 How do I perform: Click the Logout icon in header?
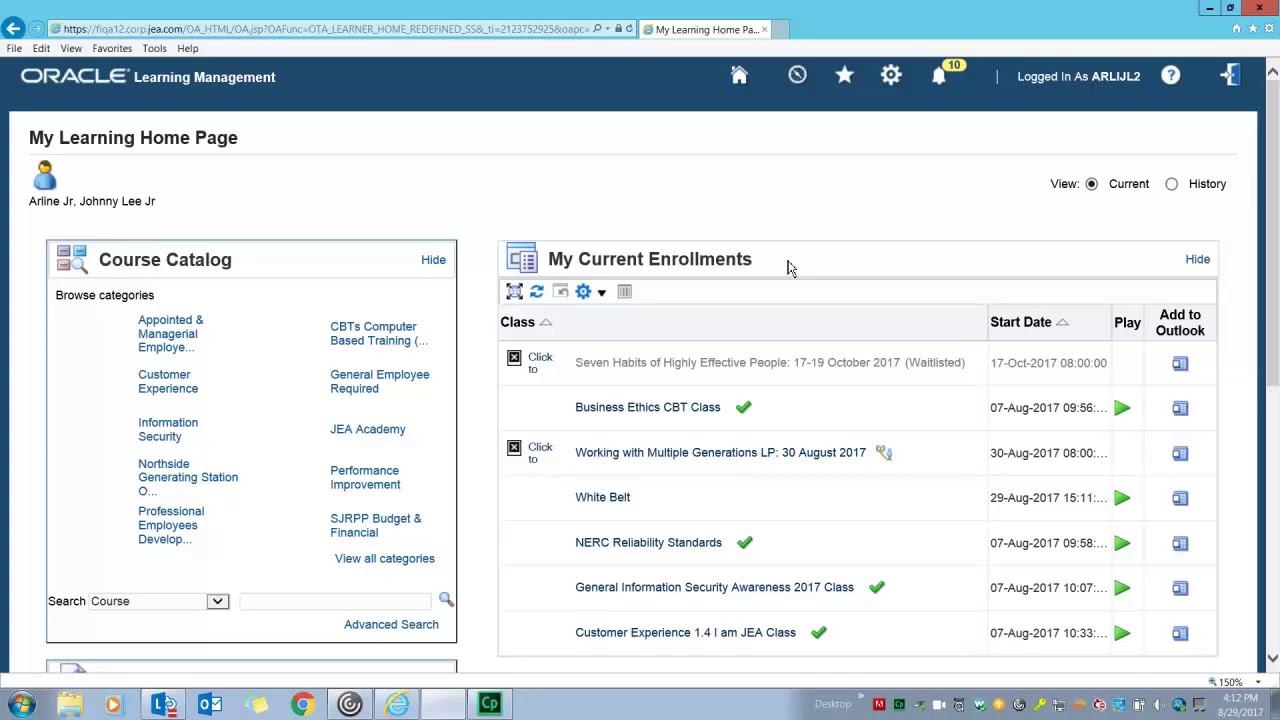[1229, 75]
